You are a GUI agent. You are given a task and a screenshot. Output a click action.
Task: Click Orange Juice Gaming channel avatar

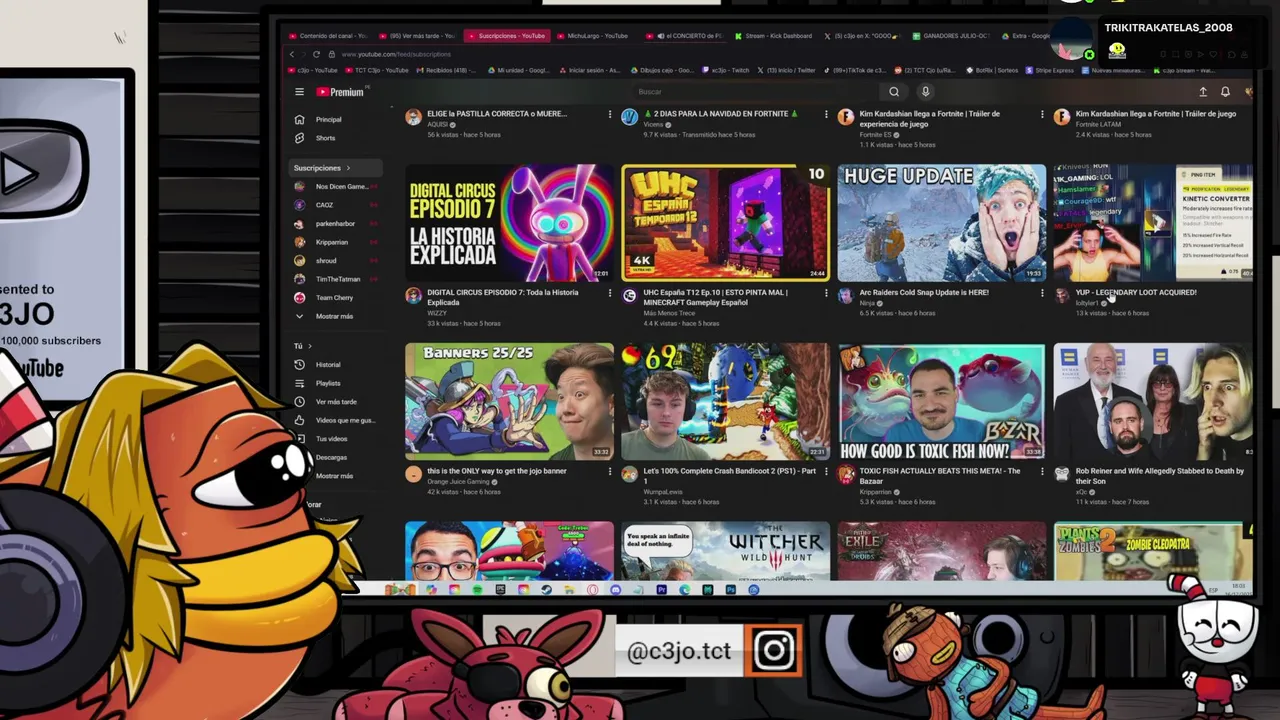[x=413, y=474]
